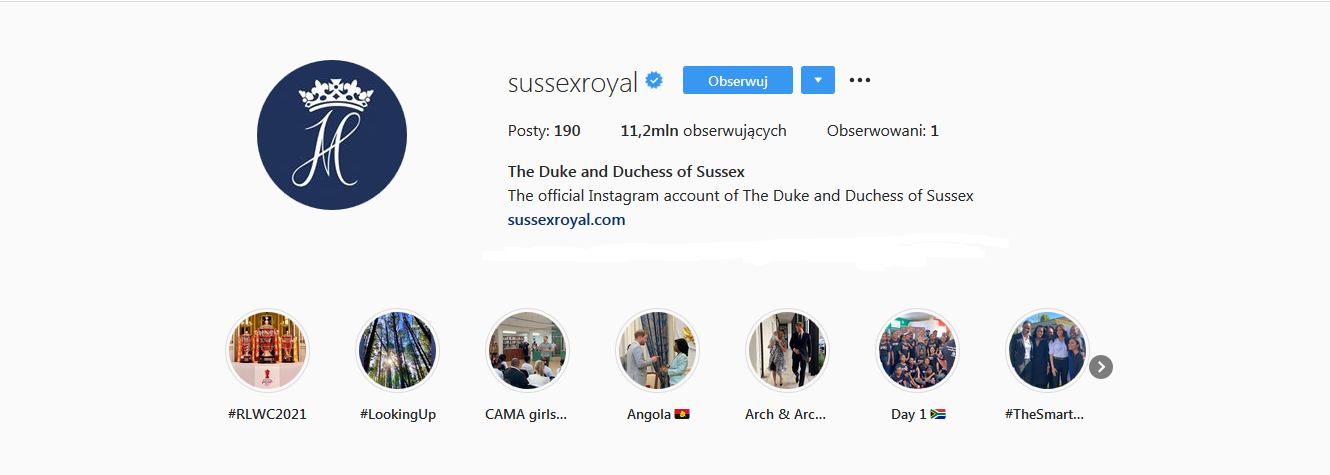Click the blue verified badge
Screen dimensions: 1330x475
[654, 81]
